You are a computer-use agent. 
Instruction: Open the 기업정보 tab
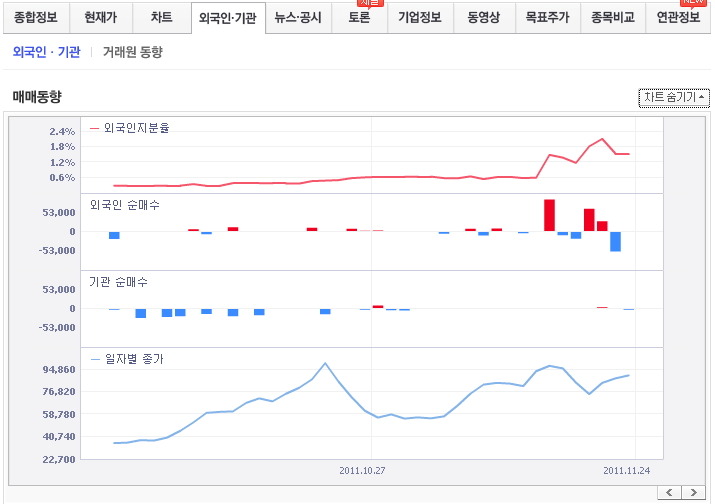pyautogui.click(x=420, y=18)
